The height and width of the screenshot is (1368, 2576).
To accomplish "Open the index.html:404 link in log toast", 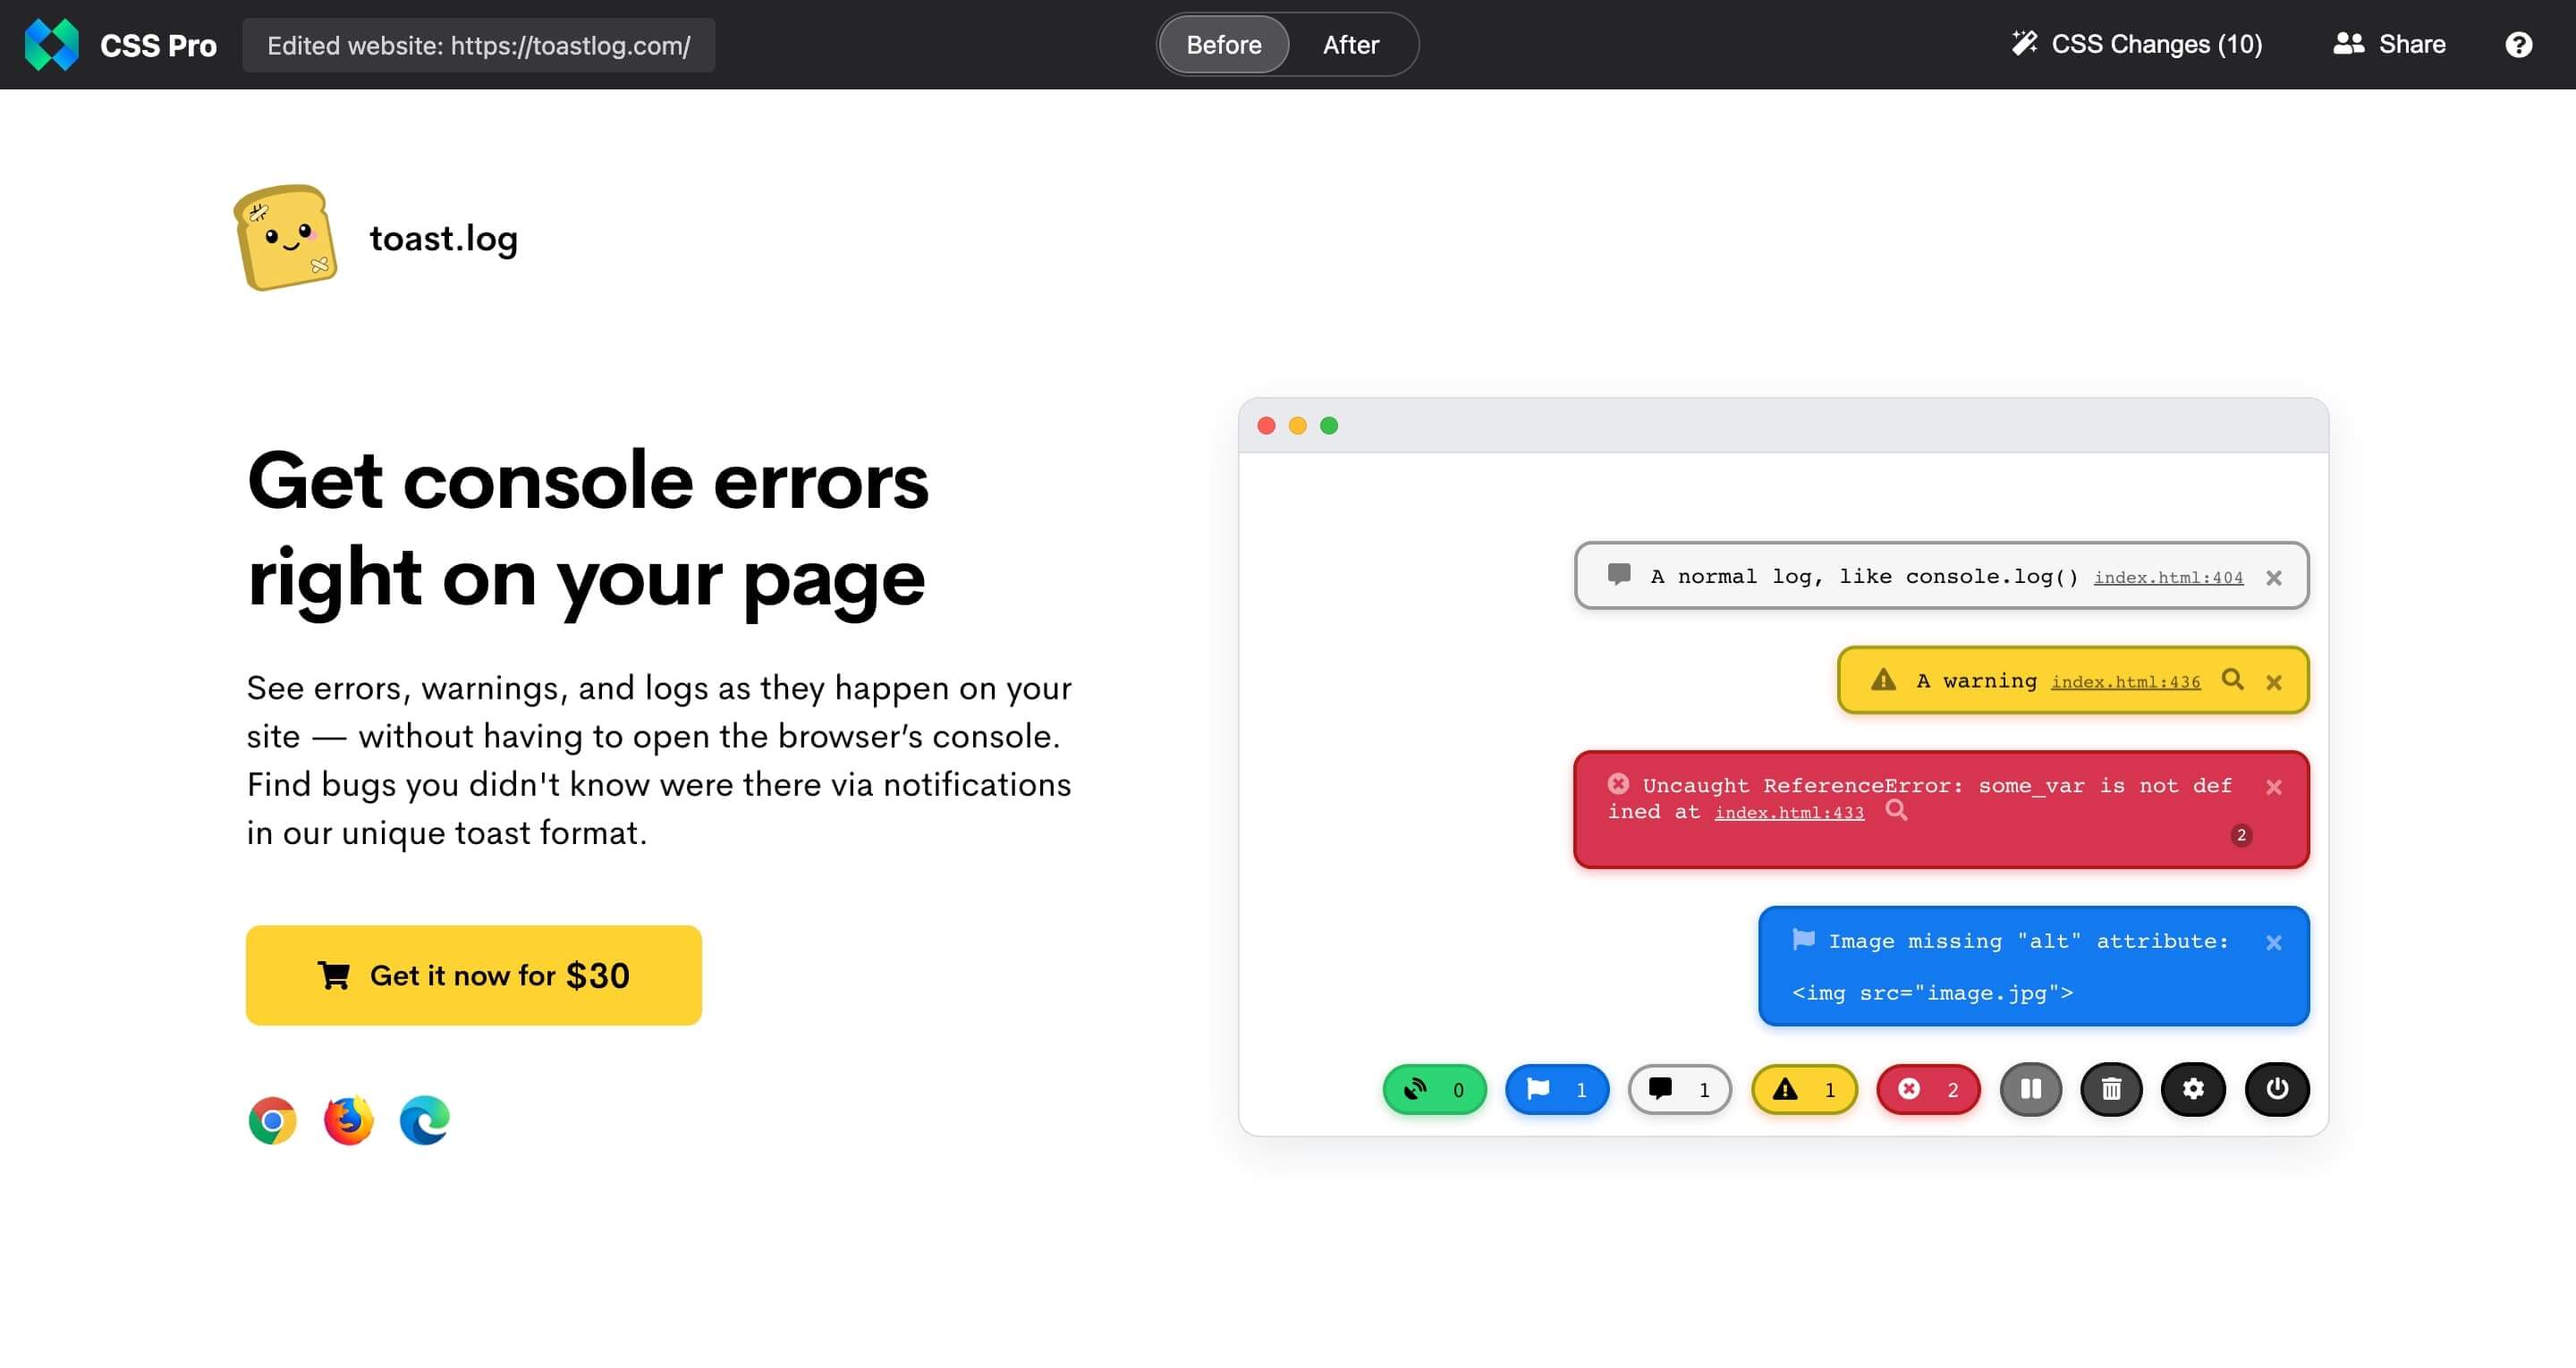I will pos(2168,578).
